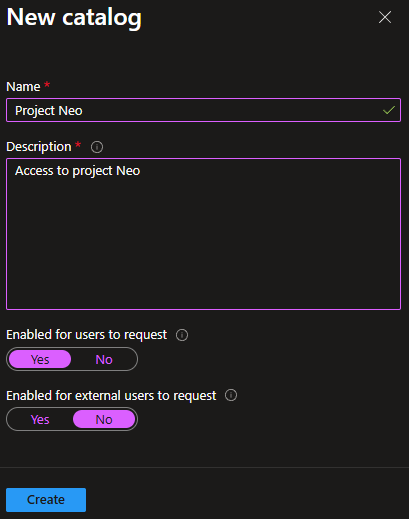
Task: Show info for Enabled for users to request
Action: coord(182,335)
